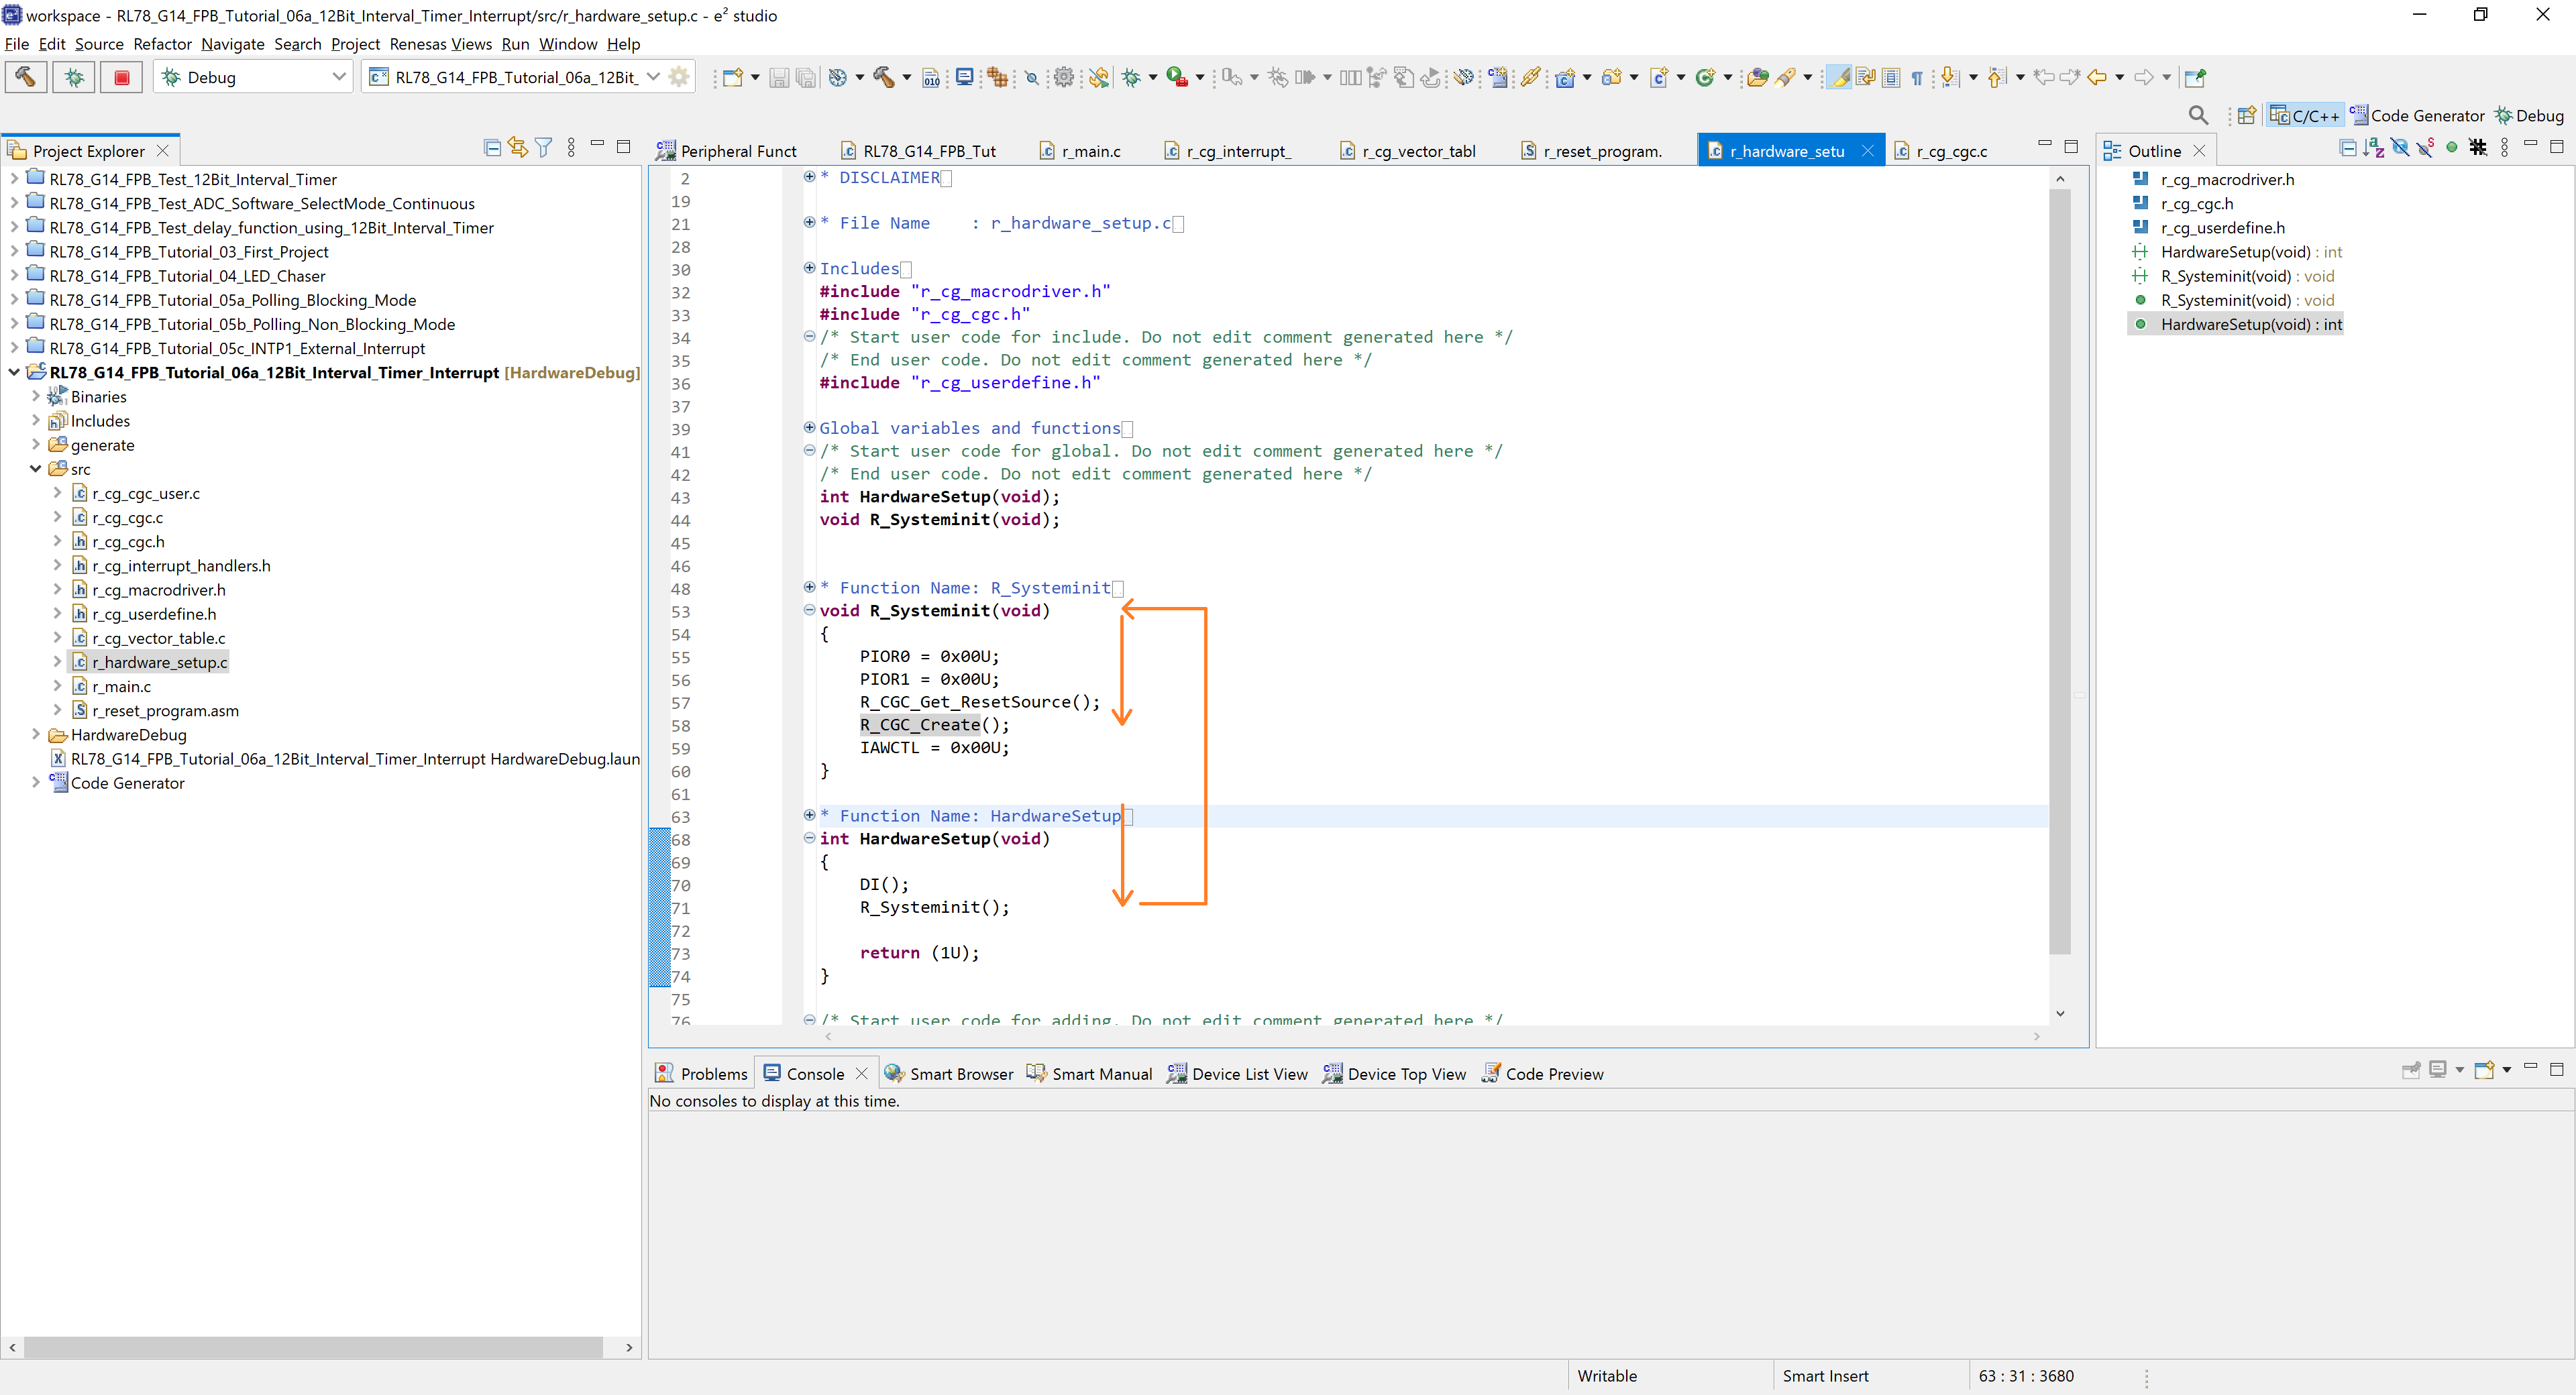The height and width of the screenshot is (1395, 2576).
Task: Sort Outline entries alphabetically
Action: (2373, 148)
